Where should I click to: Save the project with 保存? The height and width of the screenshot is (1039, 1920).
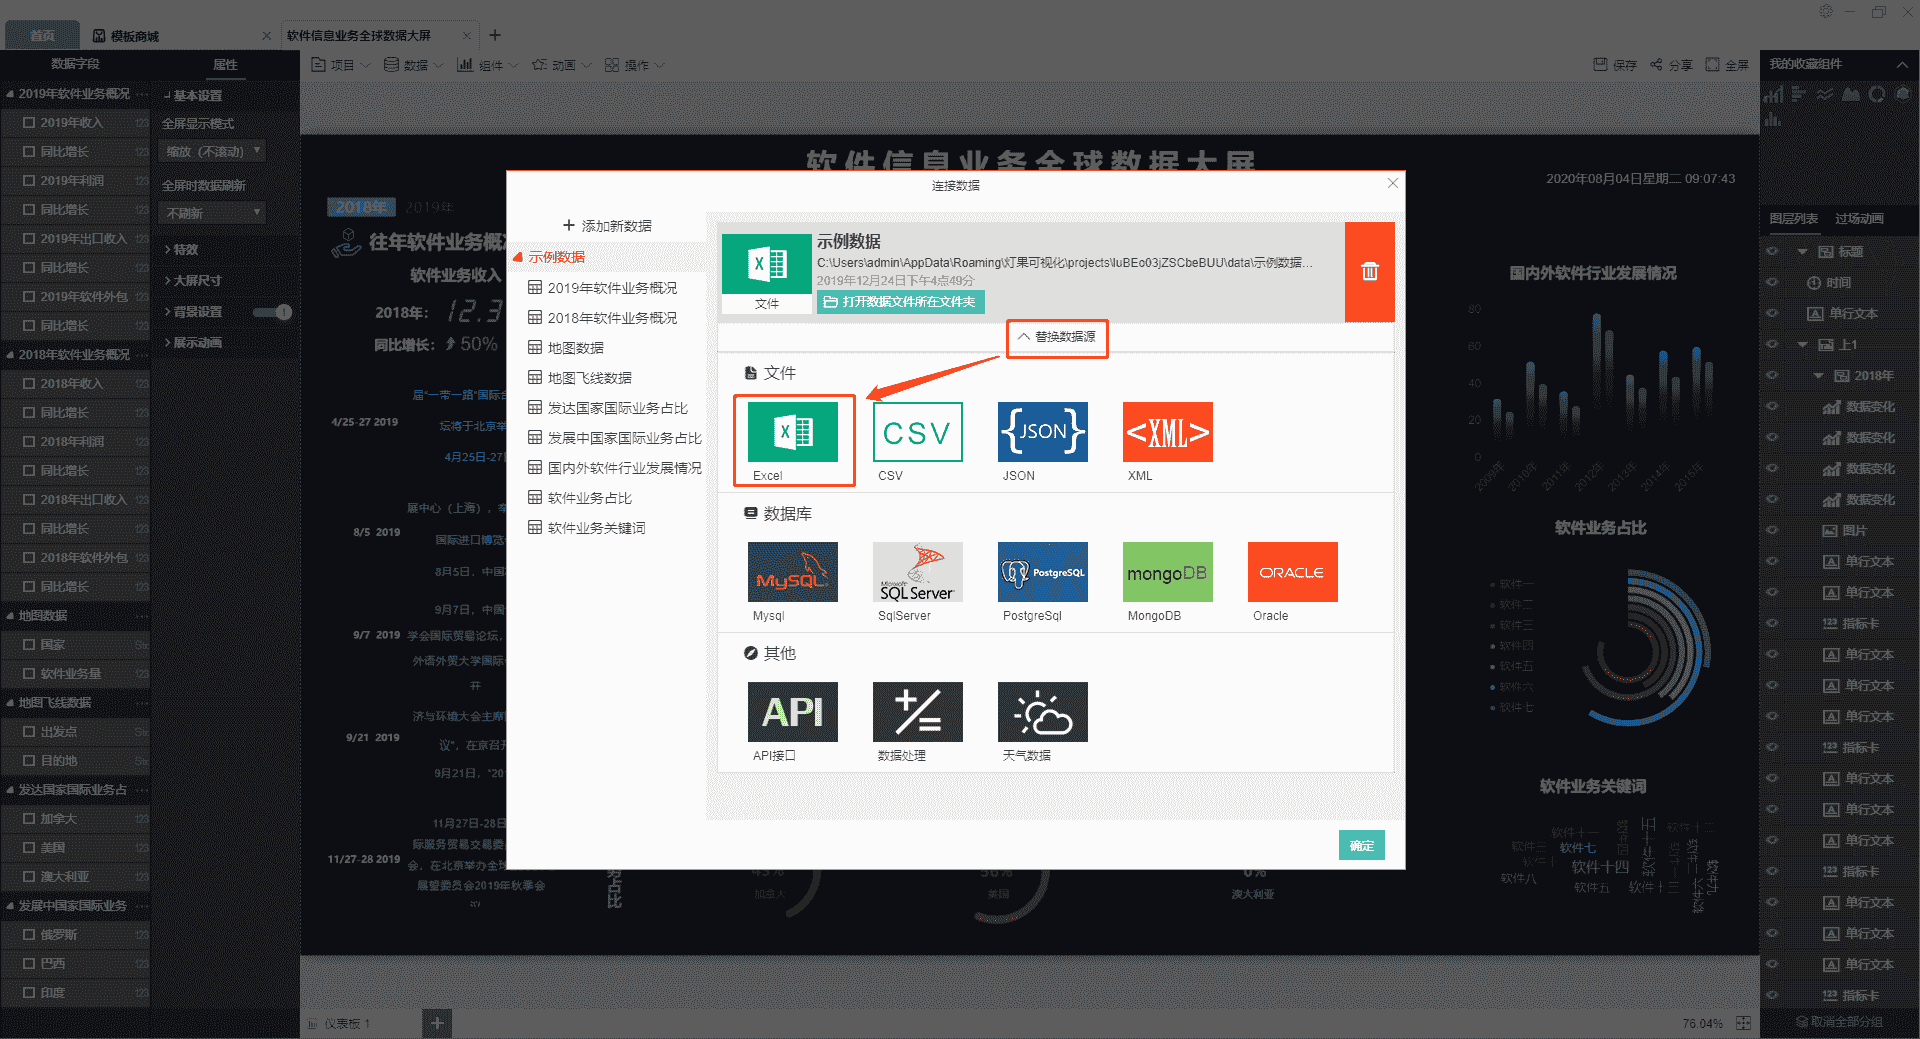pos(1615,65)
